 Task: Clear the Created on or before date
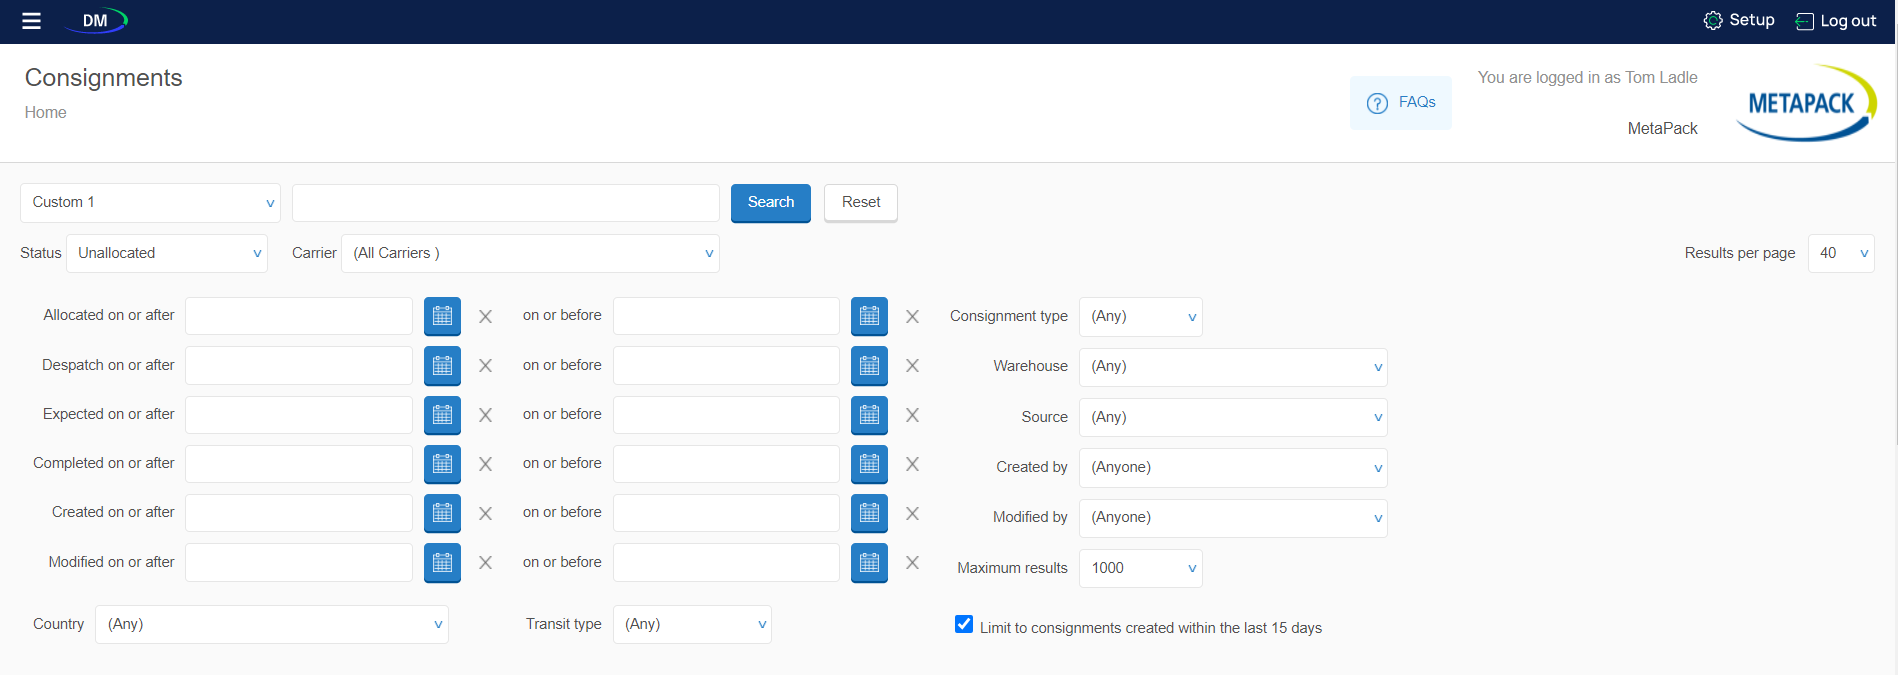click(x=912, y=513)
